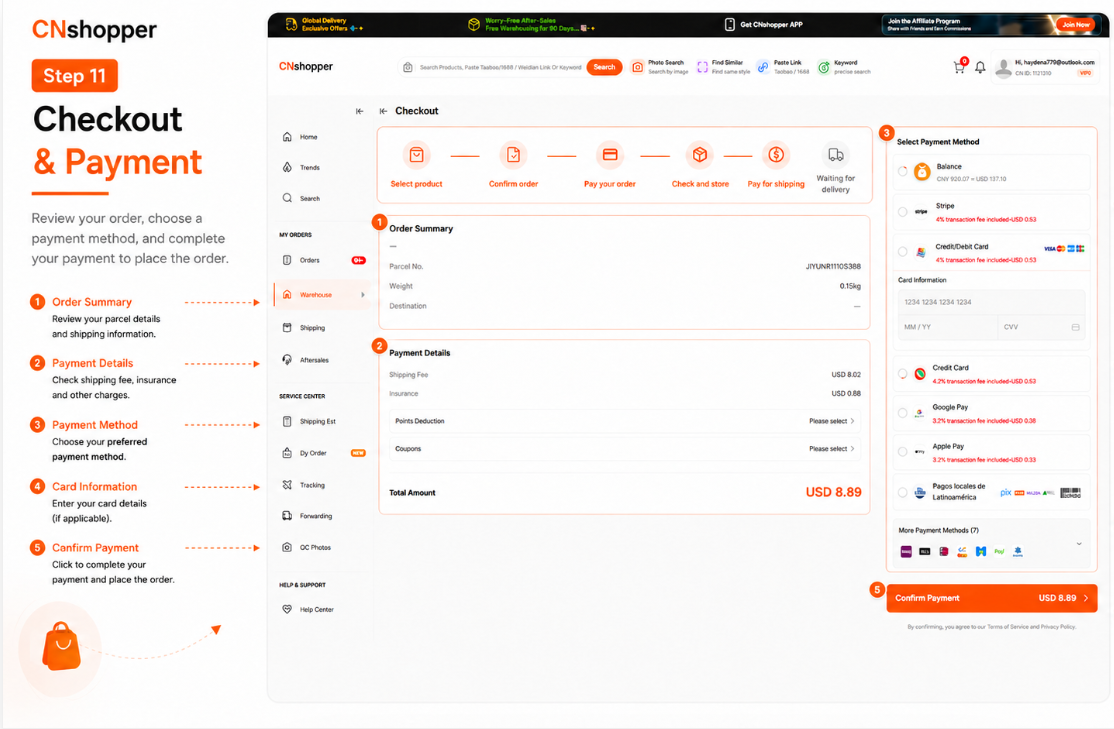Select Balance payment method
The height and width of the screenshot is (729, 1114).
[902, 171]
